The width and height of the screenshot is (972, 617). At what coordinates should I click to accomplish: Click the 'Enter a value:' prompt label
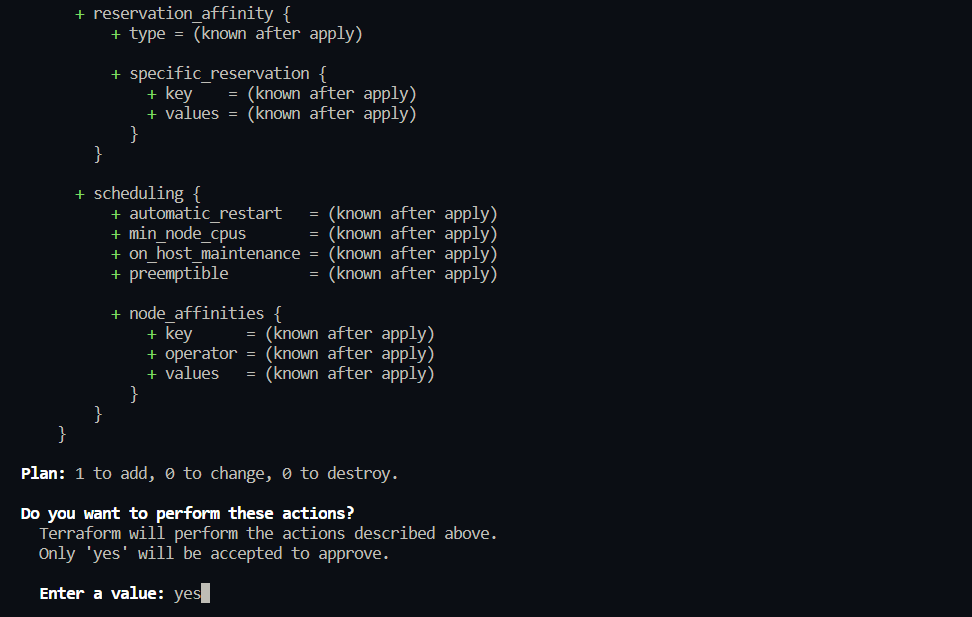point(101,593)
